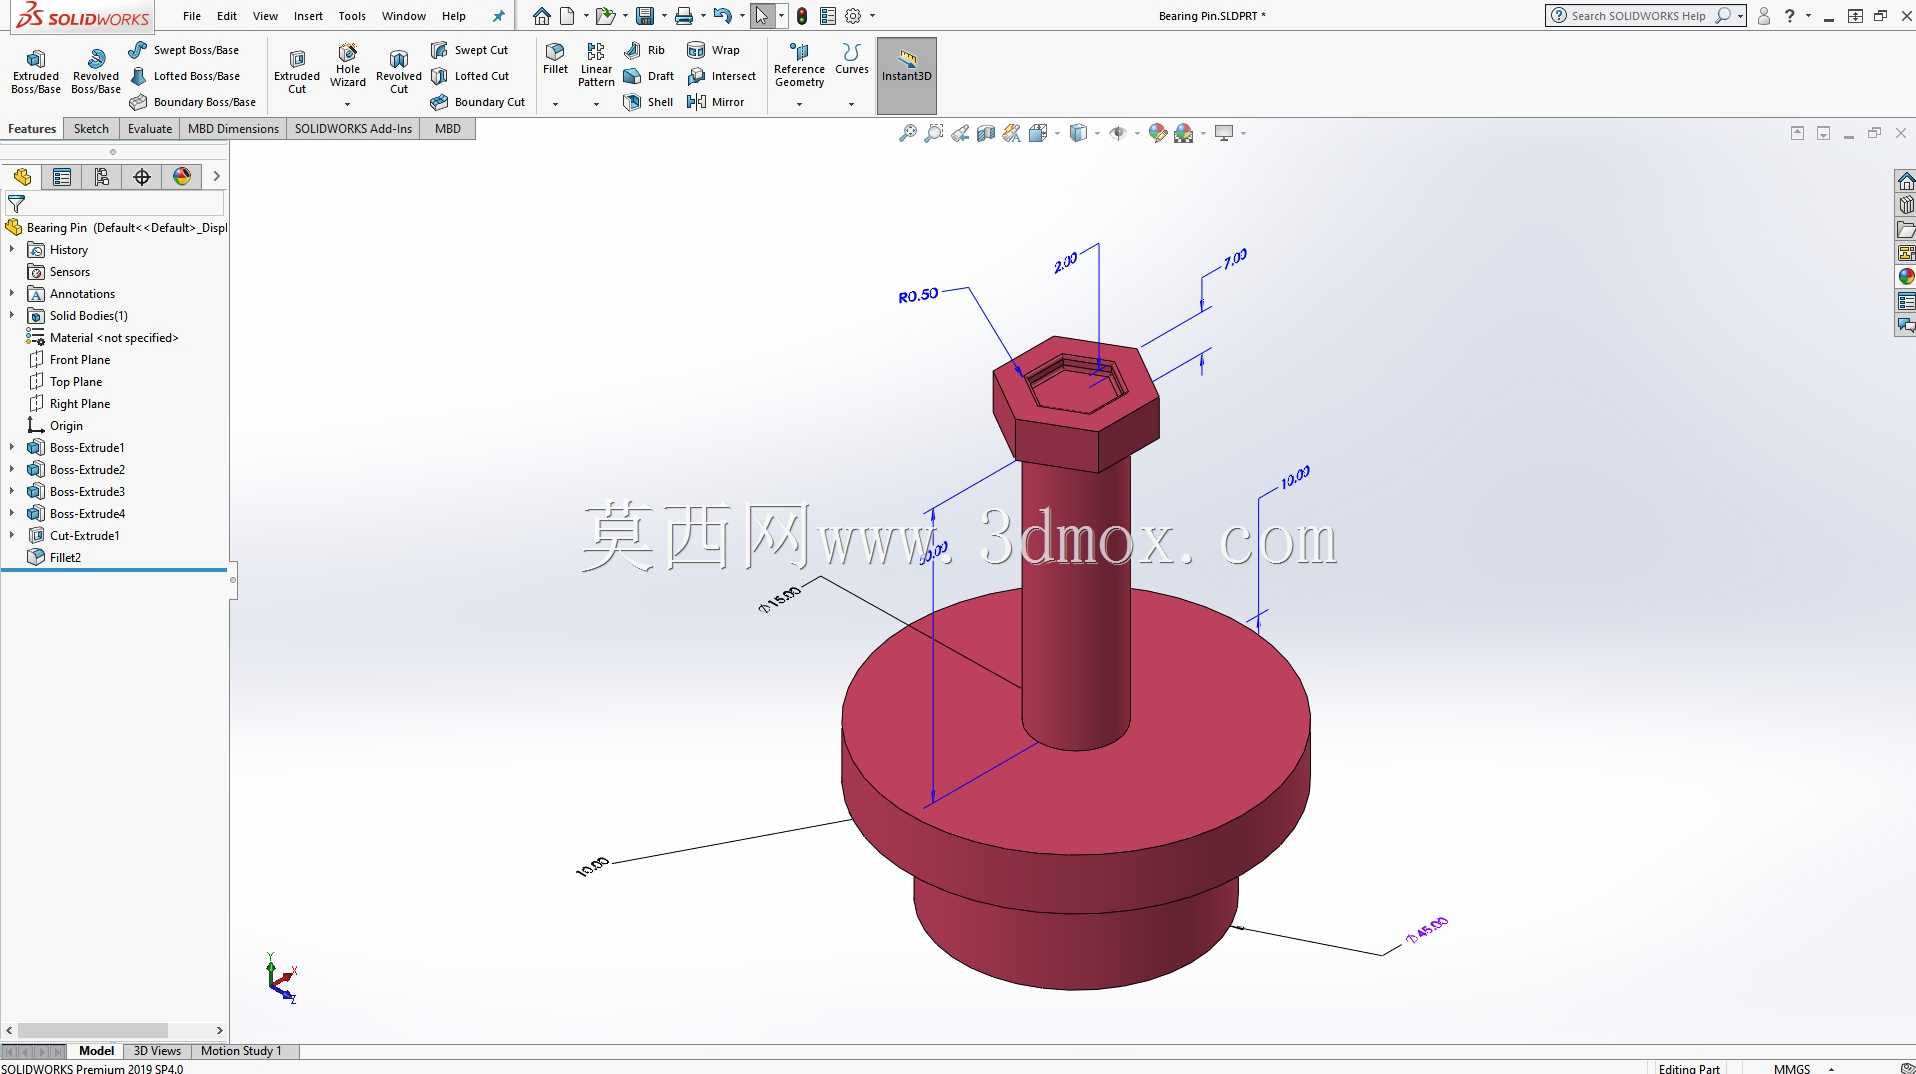Open the Hide/Show Items dropdown arrow
The width and height of the screenshot is (1916, 1074).
coord(1137,133)
